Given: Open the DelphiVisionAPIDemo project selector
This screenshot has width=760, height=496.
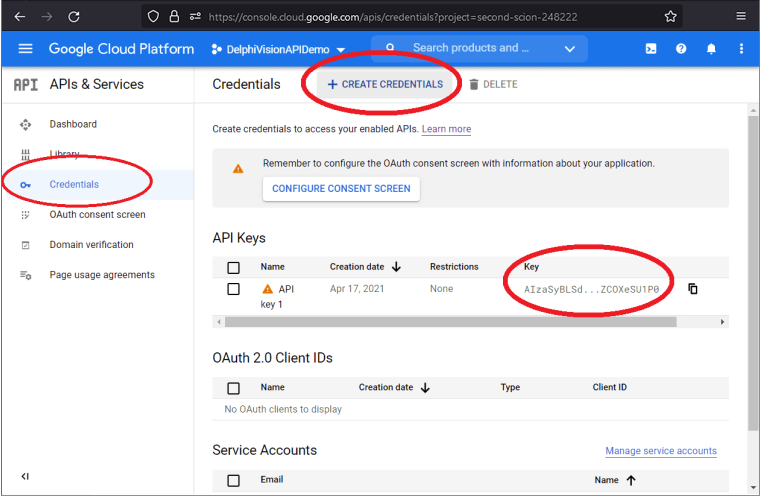Looking at the screenshot, I should pos(278,49).
